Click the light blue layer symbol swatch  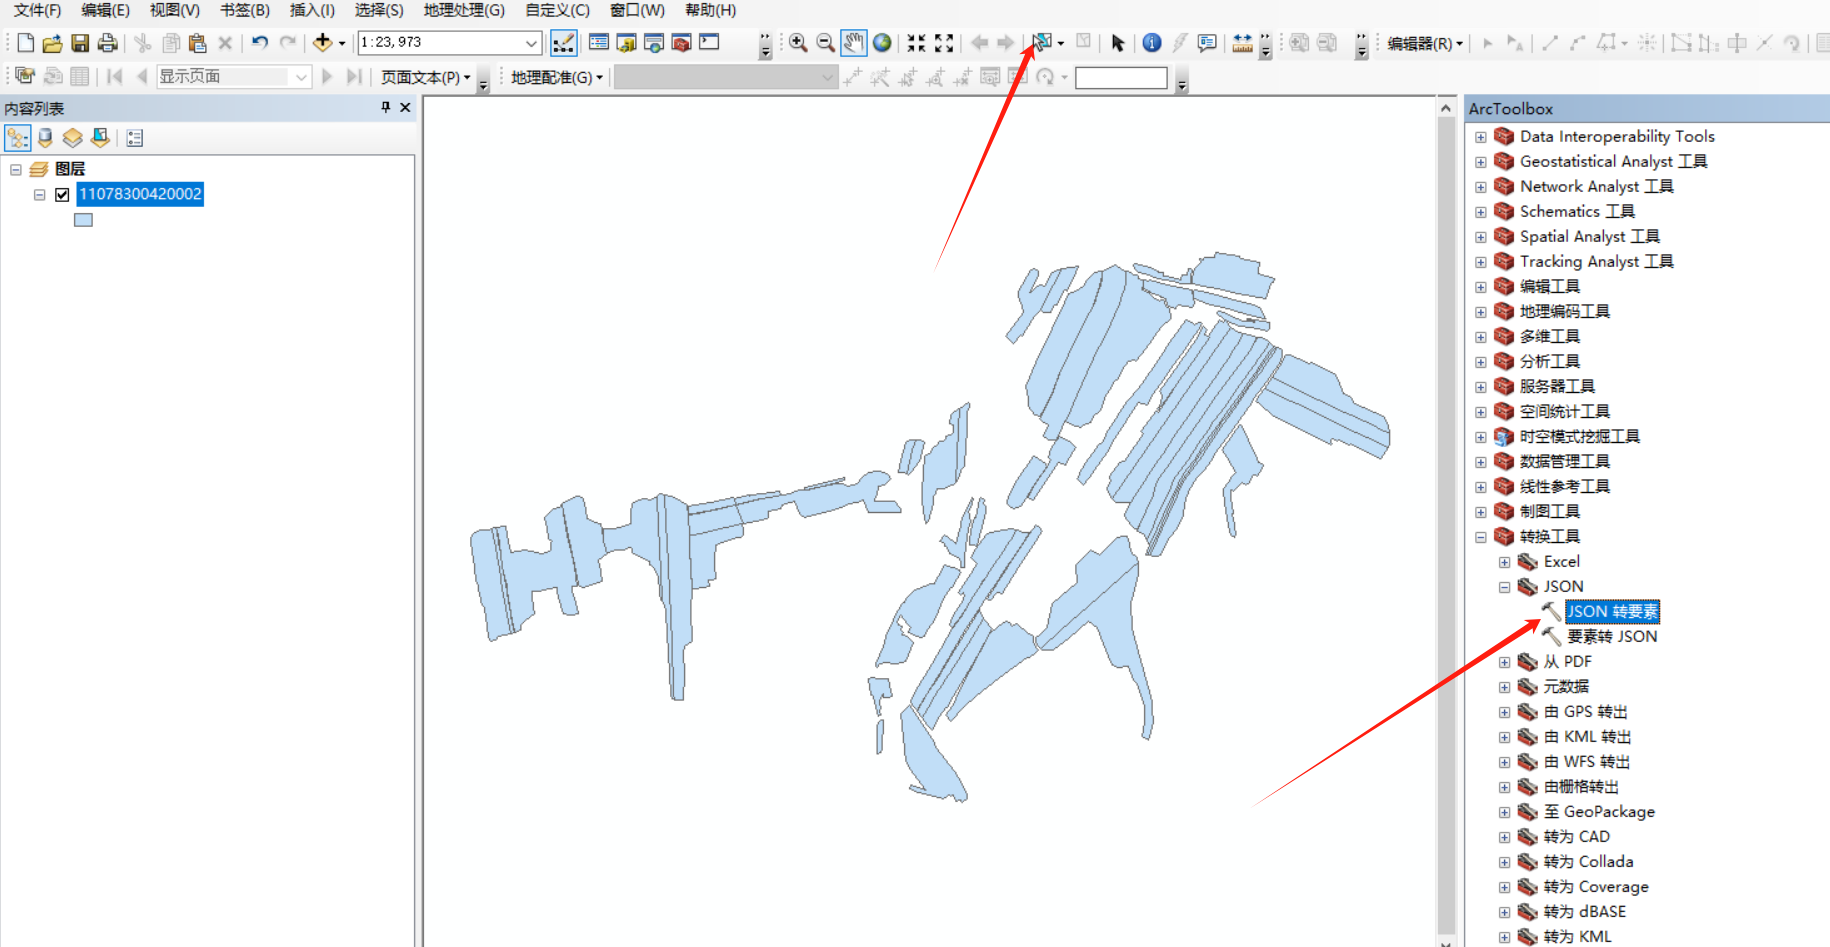[x=83, y=220]
